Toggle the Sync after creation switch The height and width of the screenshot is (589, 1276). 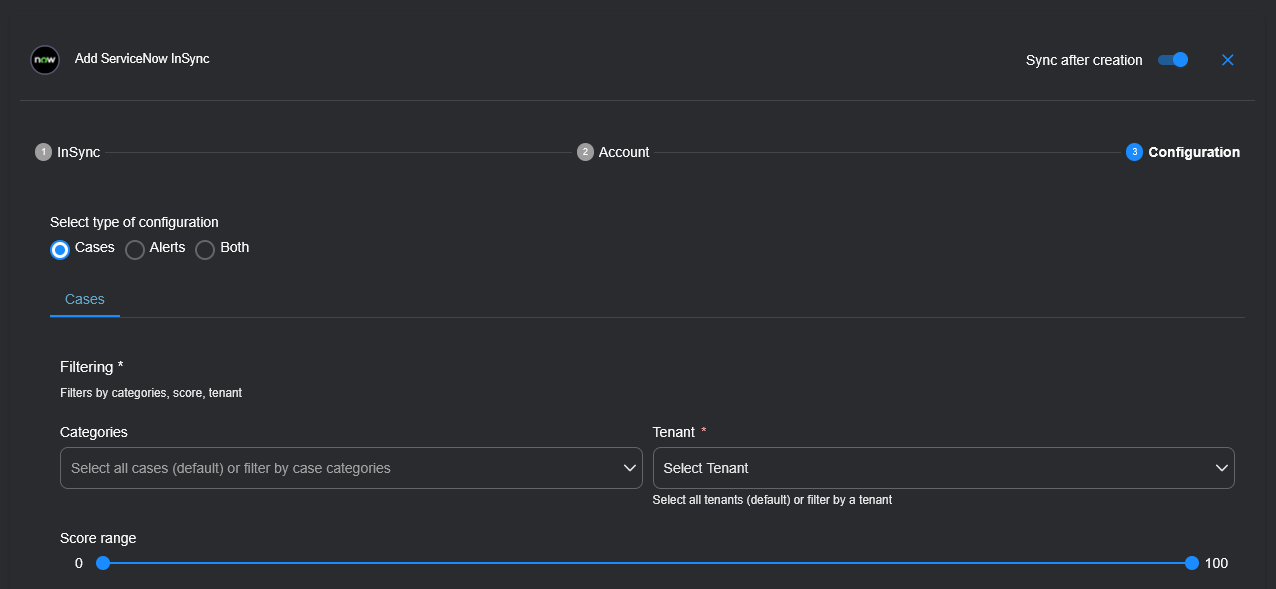click(1173, 60)
